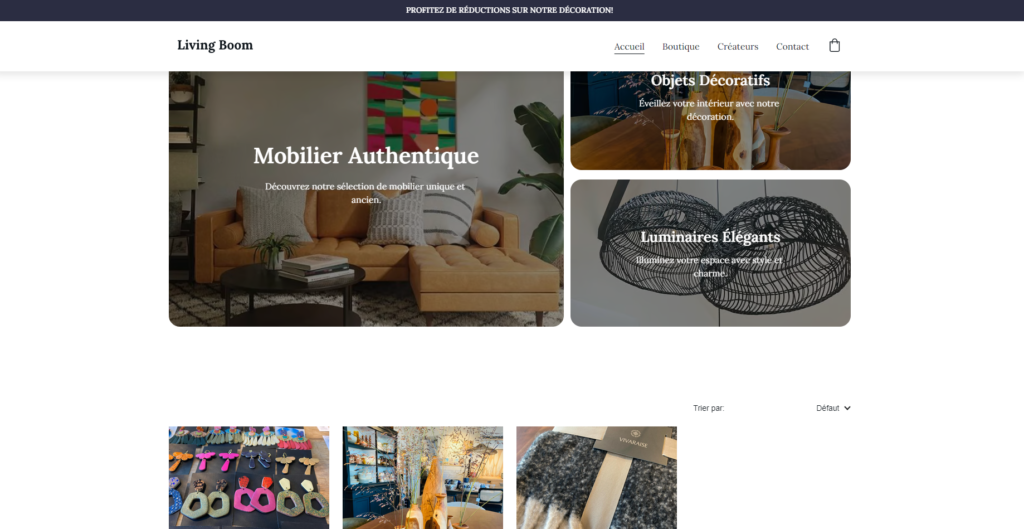The width and height of the screenshot is (1024, 529).
Task: Click the Trier par label
Action: click(709, 408)
